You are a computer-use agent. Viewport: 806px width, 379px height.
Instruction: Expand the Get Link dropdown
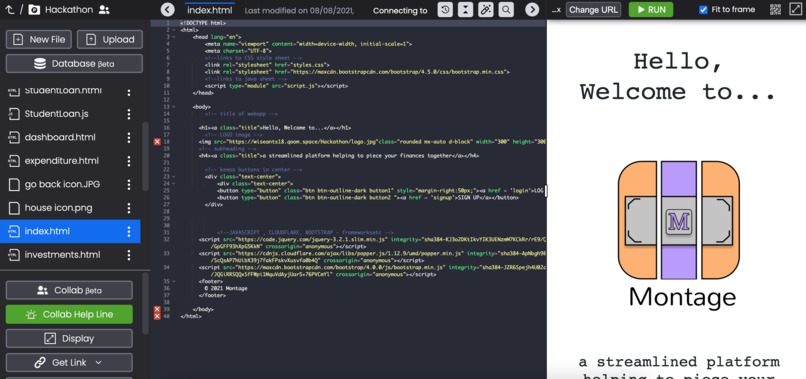coord(98,363)
